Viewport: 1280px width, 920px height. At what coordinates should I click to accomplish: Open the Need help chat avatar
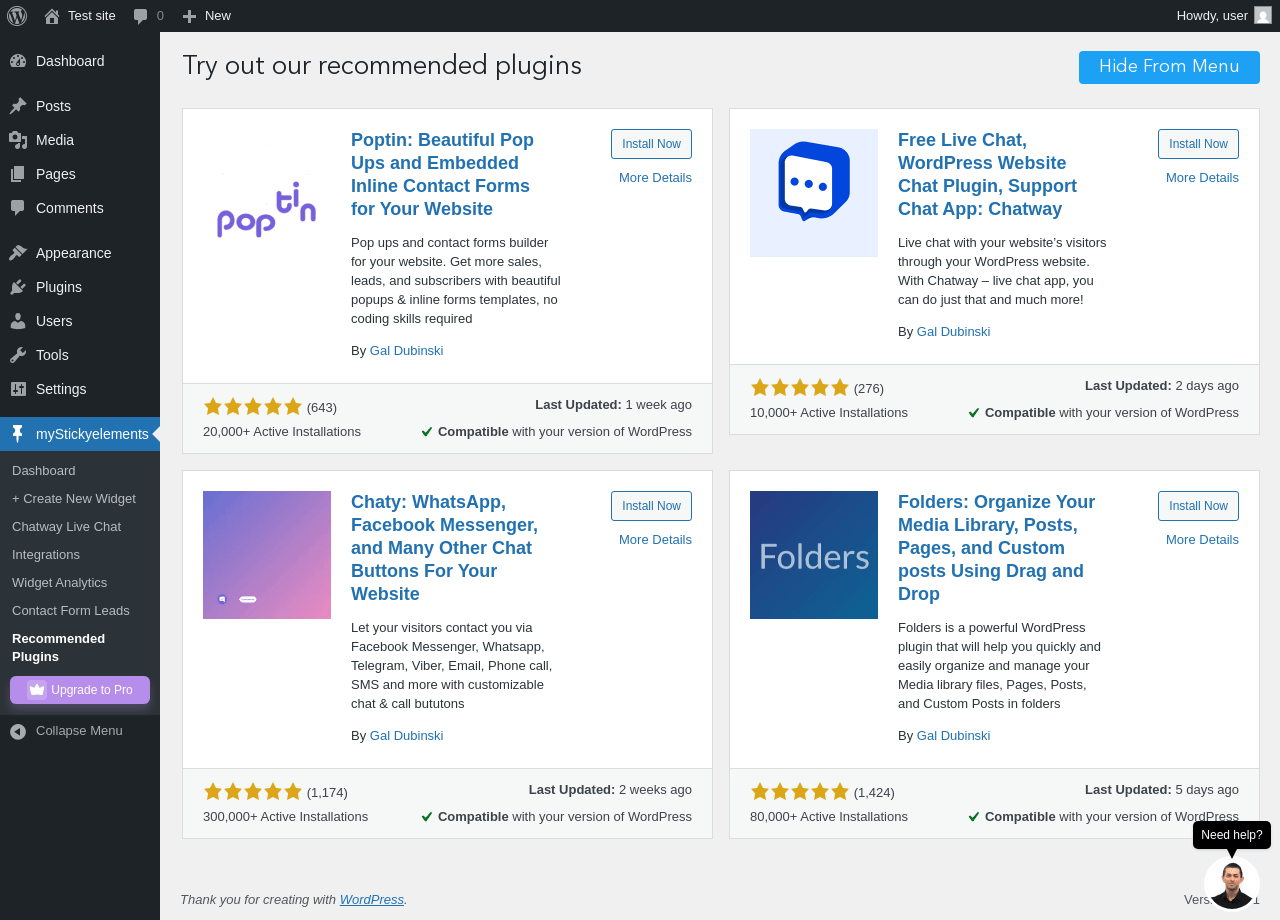pos(1232,883)
